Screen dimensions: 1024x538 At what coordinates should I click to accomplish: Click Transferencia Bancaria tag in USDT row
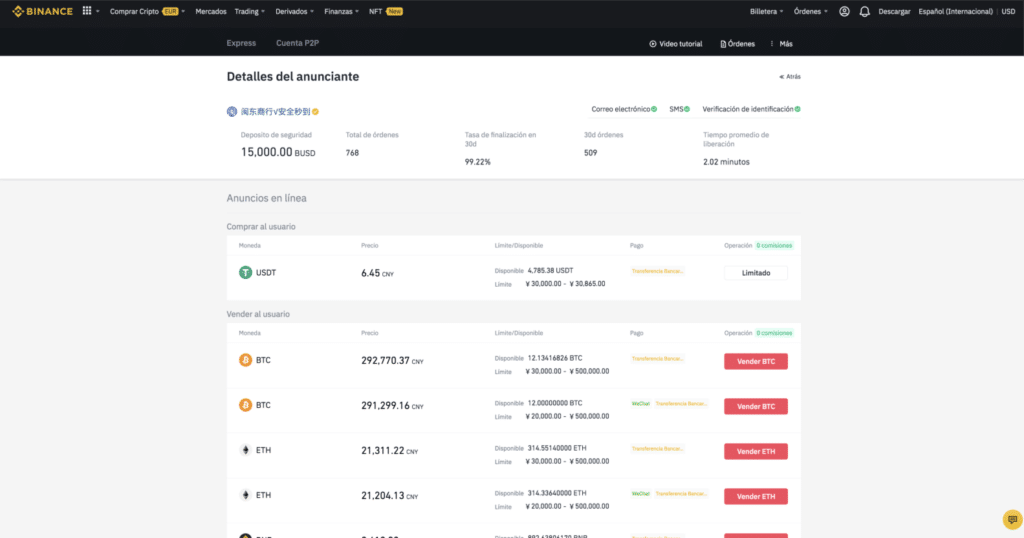pyautogui.click(x=658, y=271)
